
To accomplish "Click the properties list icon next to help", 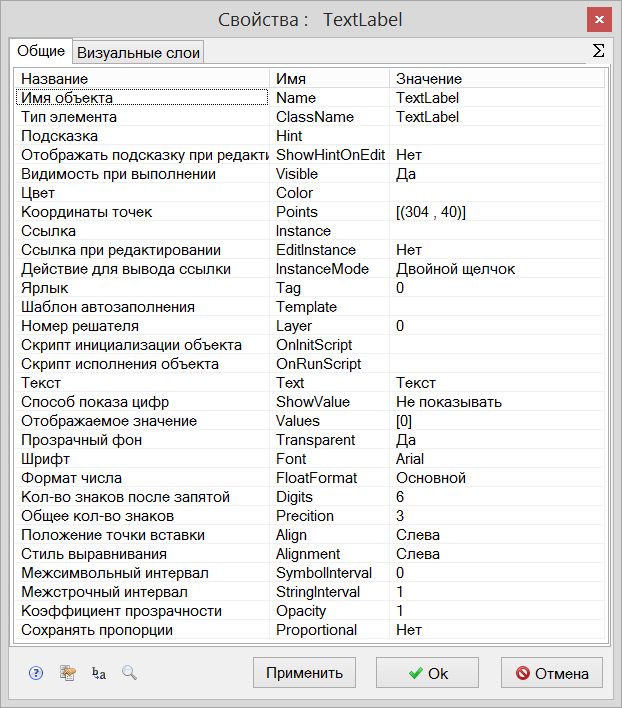I will coord(67,673).
